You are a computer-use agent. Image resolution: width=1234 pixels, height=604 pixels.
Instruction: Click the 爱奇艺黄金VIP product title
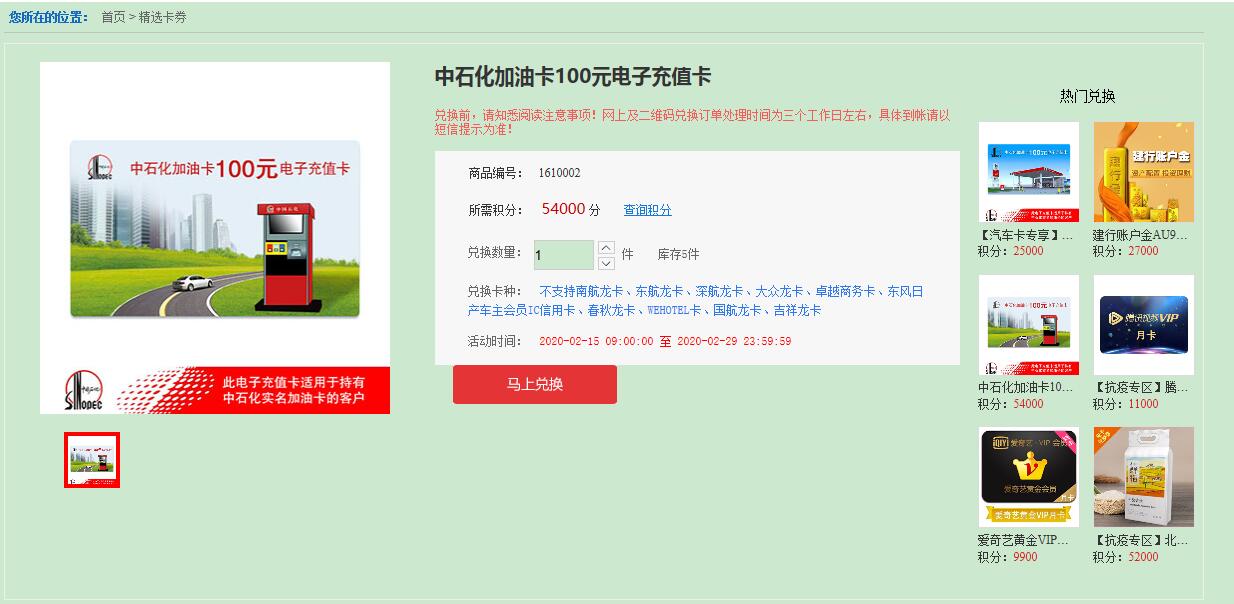[1025, 540]
